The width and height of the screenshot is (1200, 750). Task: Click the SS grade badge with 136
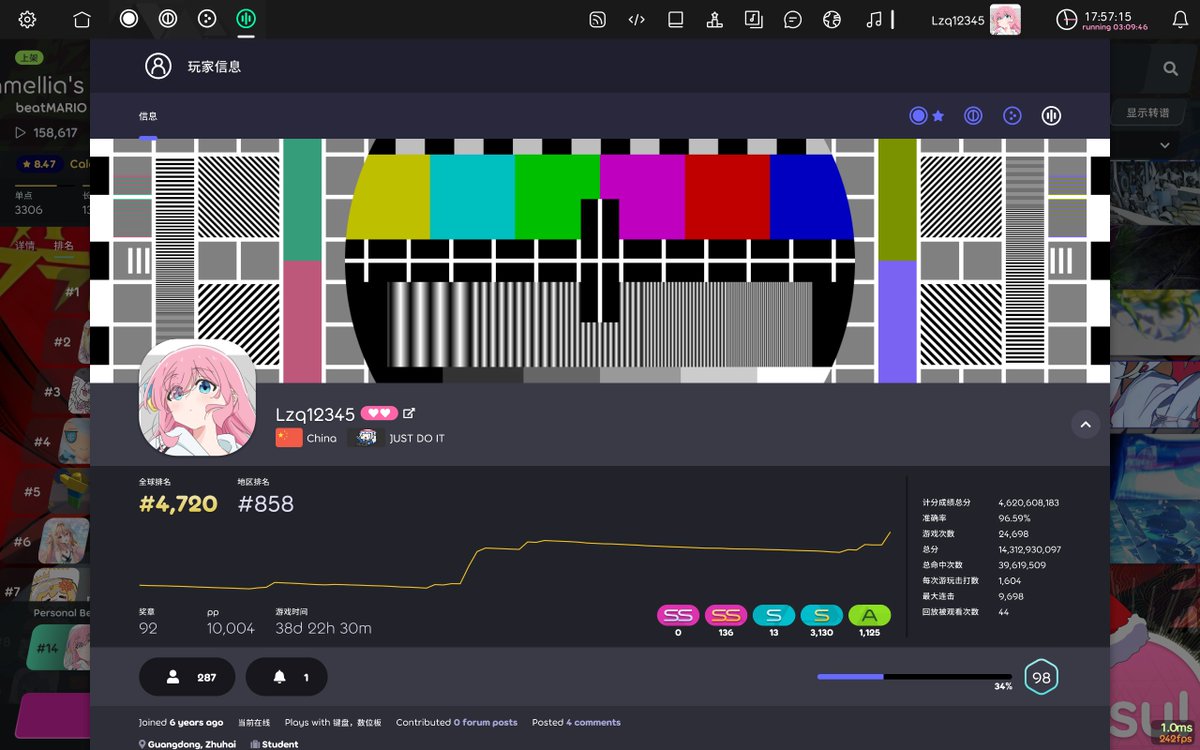(x=726, y=616)
